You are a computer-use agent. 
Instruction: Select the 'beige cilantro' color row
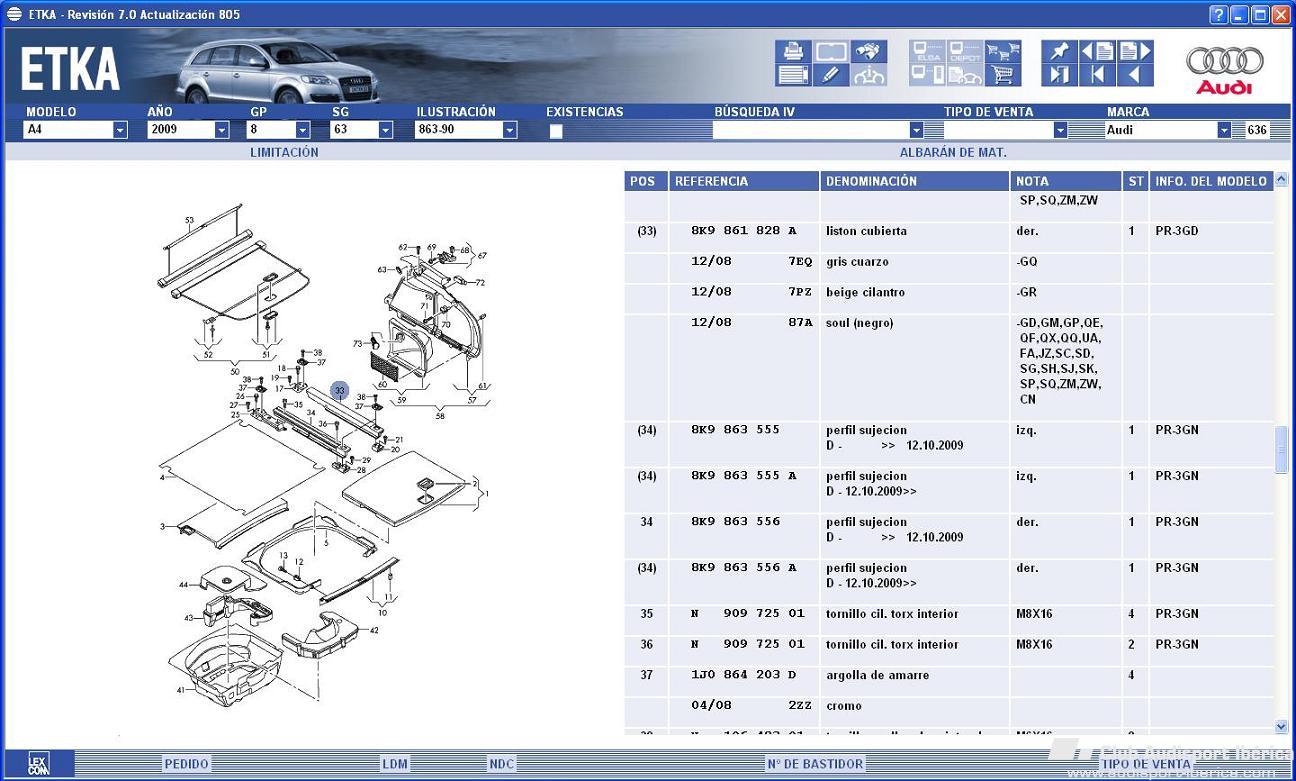[949, 293]
